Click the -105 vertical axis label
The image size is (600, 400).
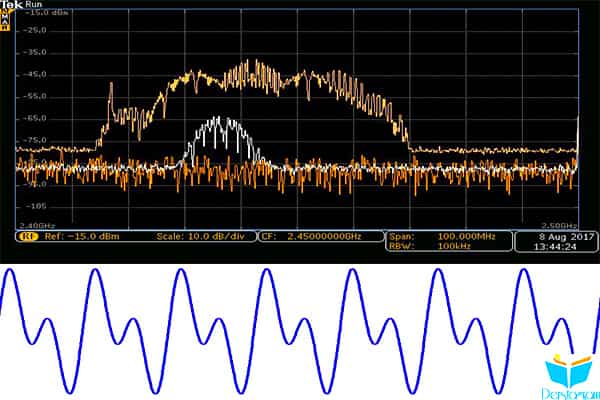[x=35, y=206]
